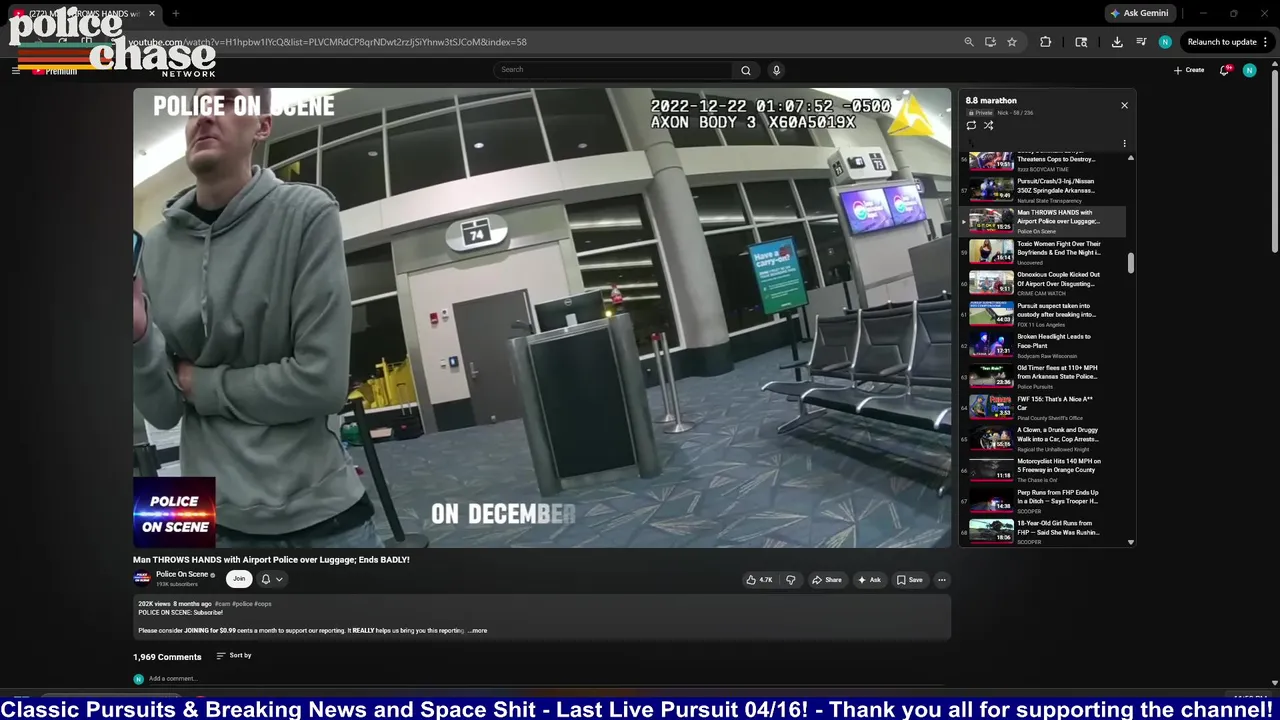
Task: Select 18-Year-Old Girl Runs from FHP video
Action: click(1044, 531)
